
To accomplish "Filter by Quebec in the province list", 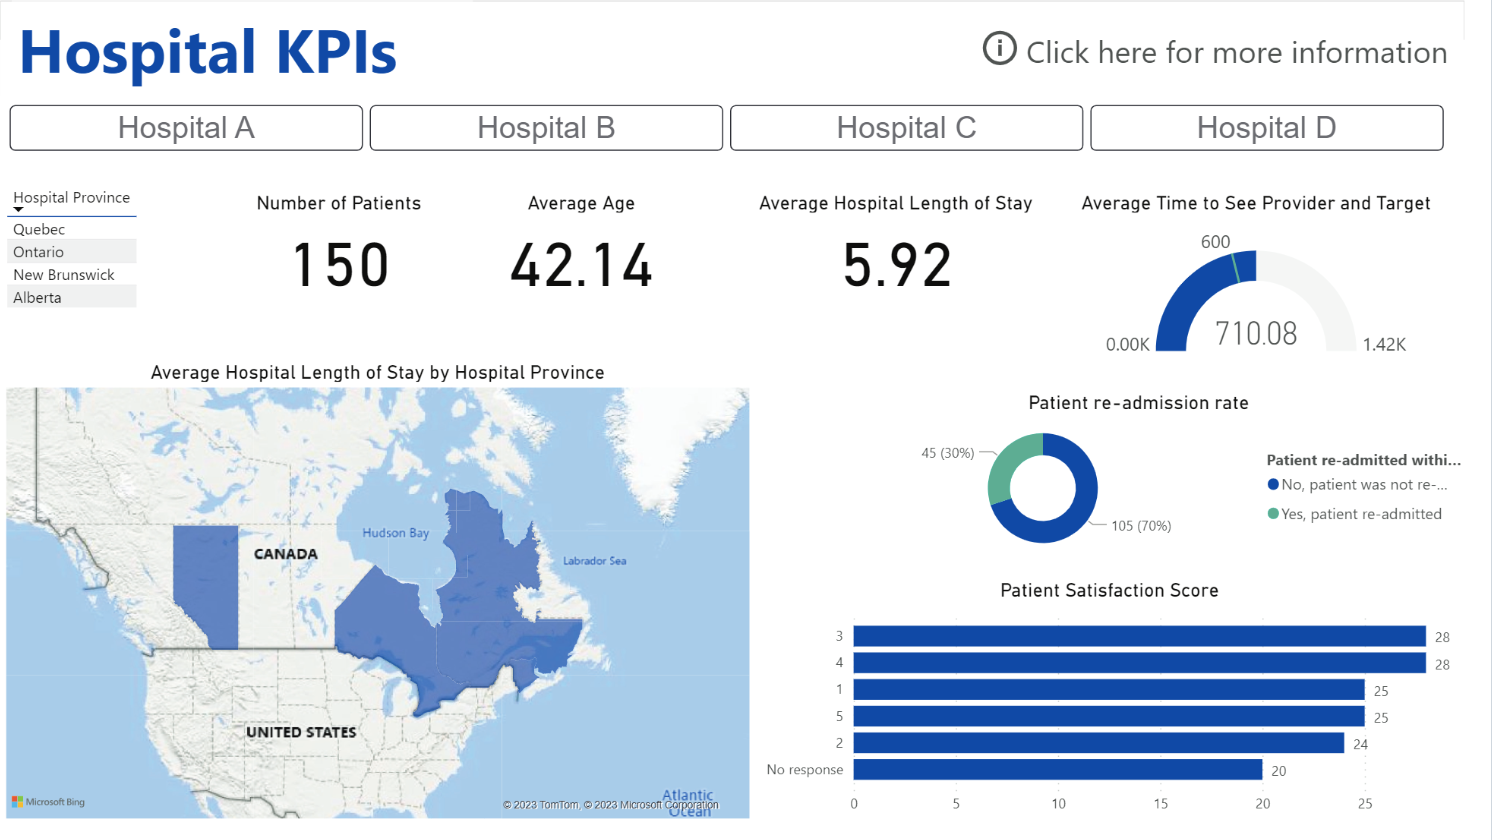I will tap(39, 230).
